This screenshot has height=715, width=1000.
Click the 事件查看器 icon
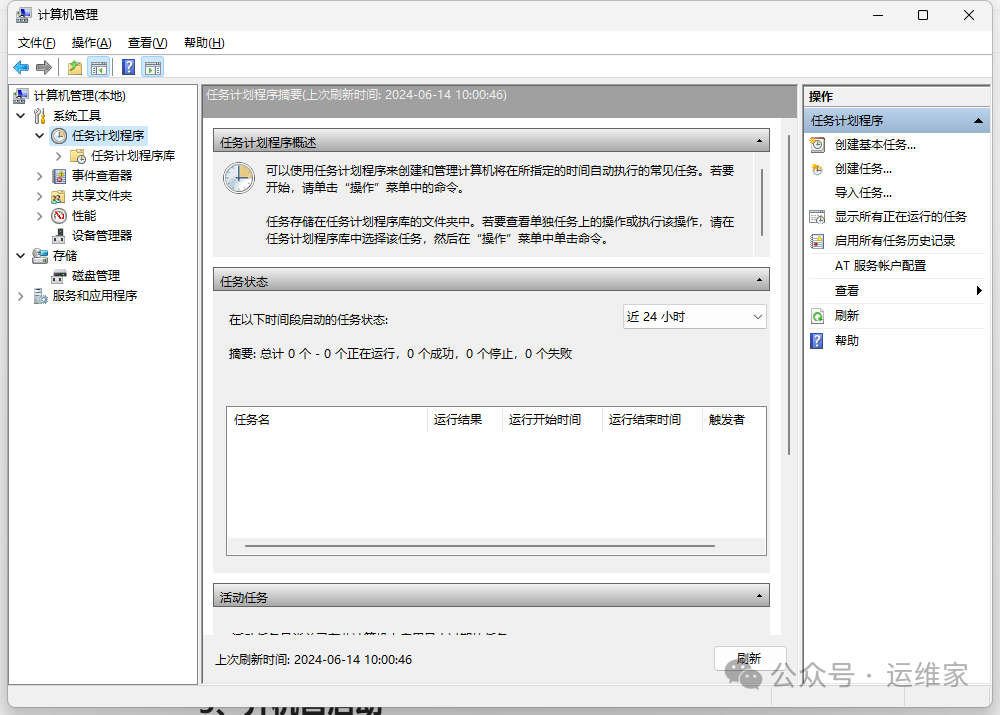pyautogui.click(x=59, y=176)
